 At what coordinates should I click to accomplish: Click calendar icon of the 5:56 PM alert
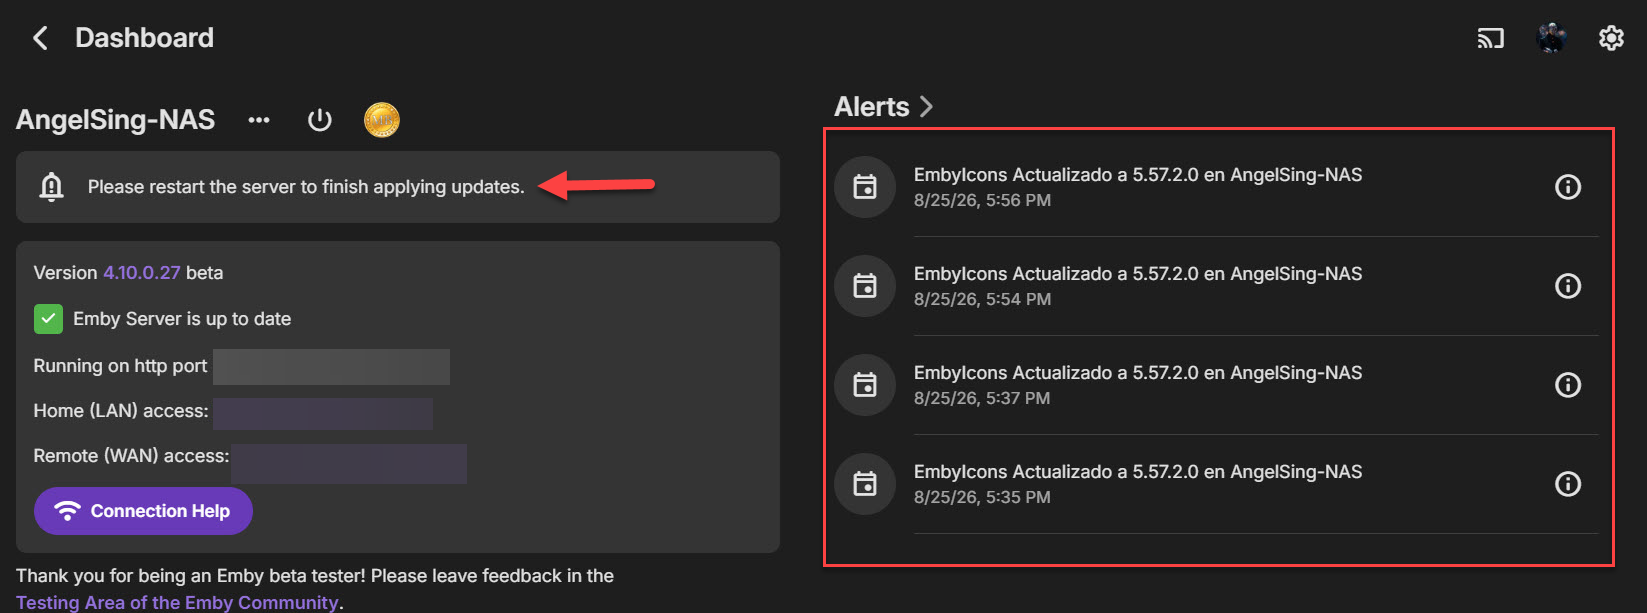click(x=865, y=187)
